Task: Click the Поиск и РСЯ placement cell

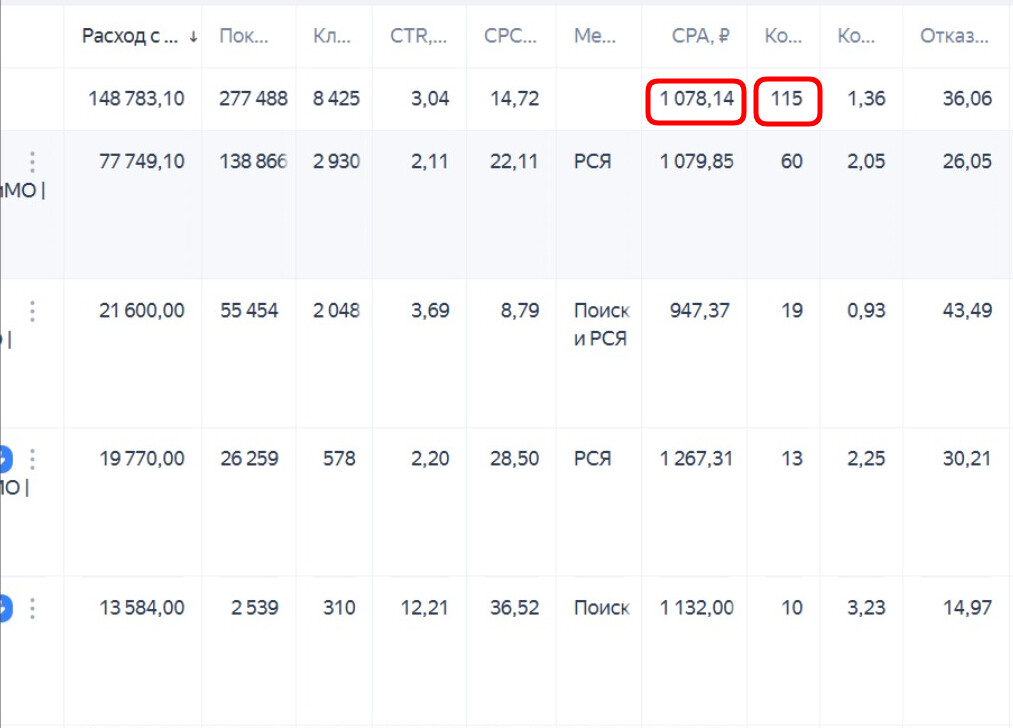Action: [601, 325]
